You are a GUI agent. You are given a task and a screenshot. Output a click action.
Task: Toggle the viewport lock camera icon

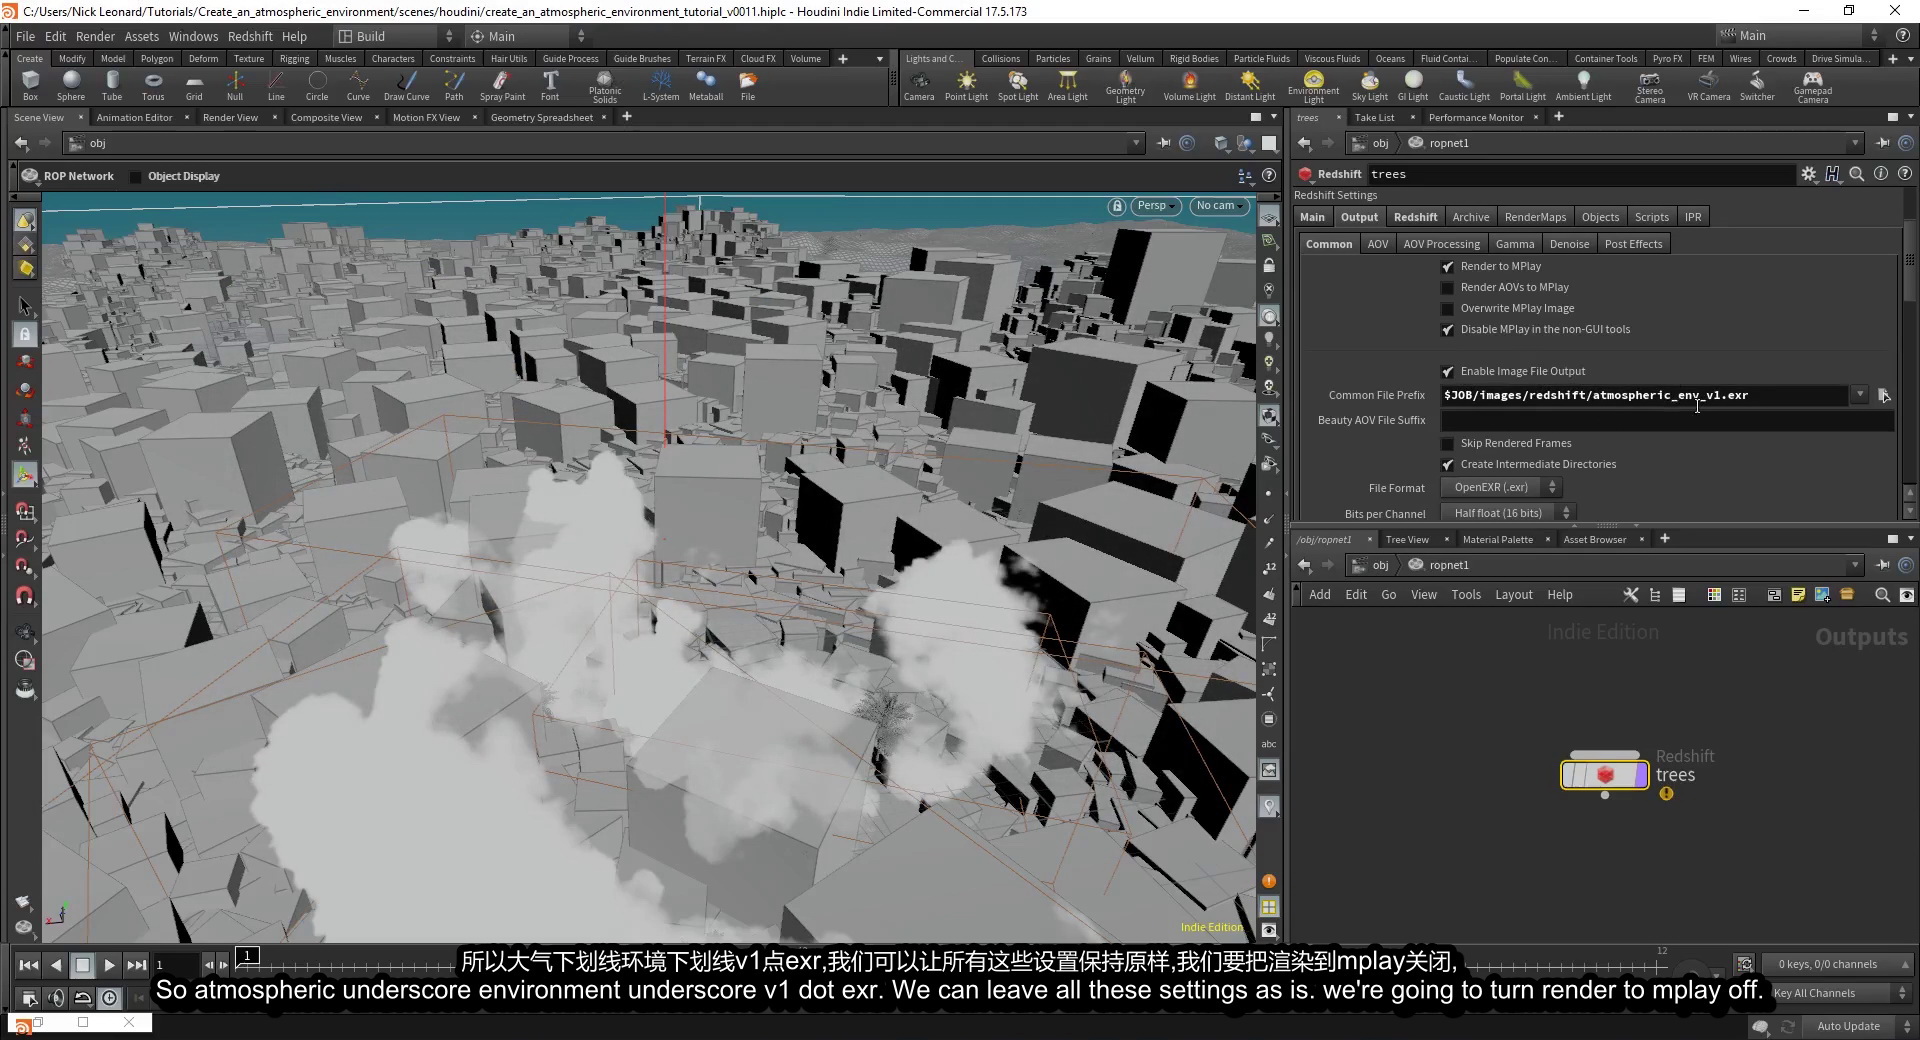(x=1117, y=206)
